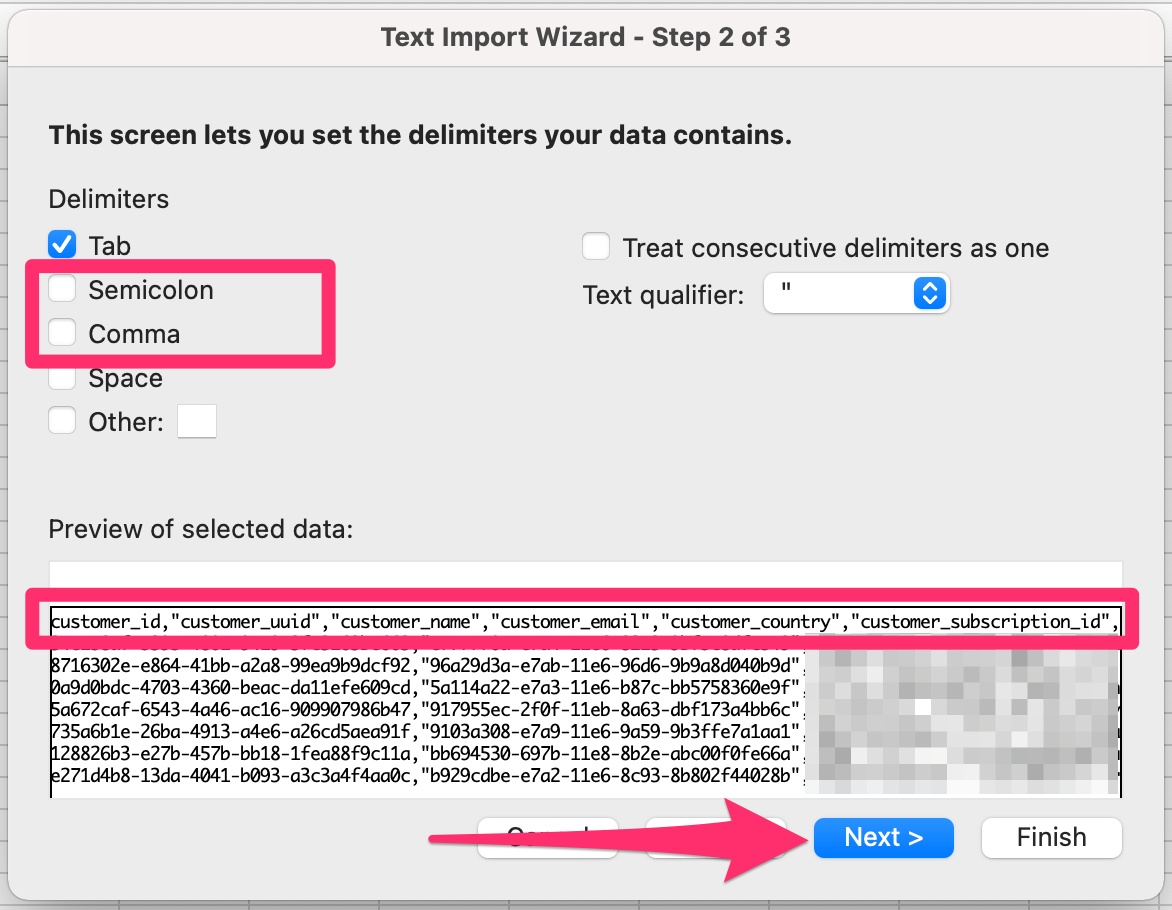Click the Text Import Wizard title bar
Image resolution: width=1172 pixels, height=910 pixels.
pyautogui.click(x=586, y=37)
